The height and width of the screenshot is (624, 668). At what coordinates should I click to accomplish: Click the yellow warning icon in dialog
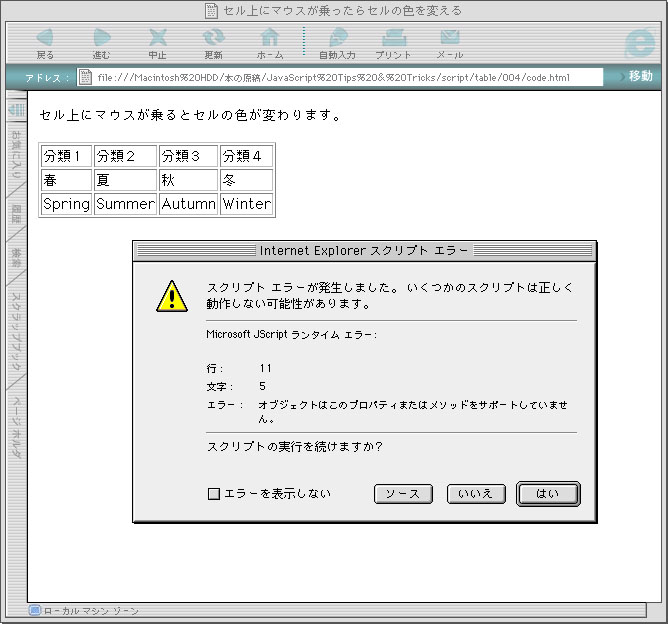coord(172,296)
